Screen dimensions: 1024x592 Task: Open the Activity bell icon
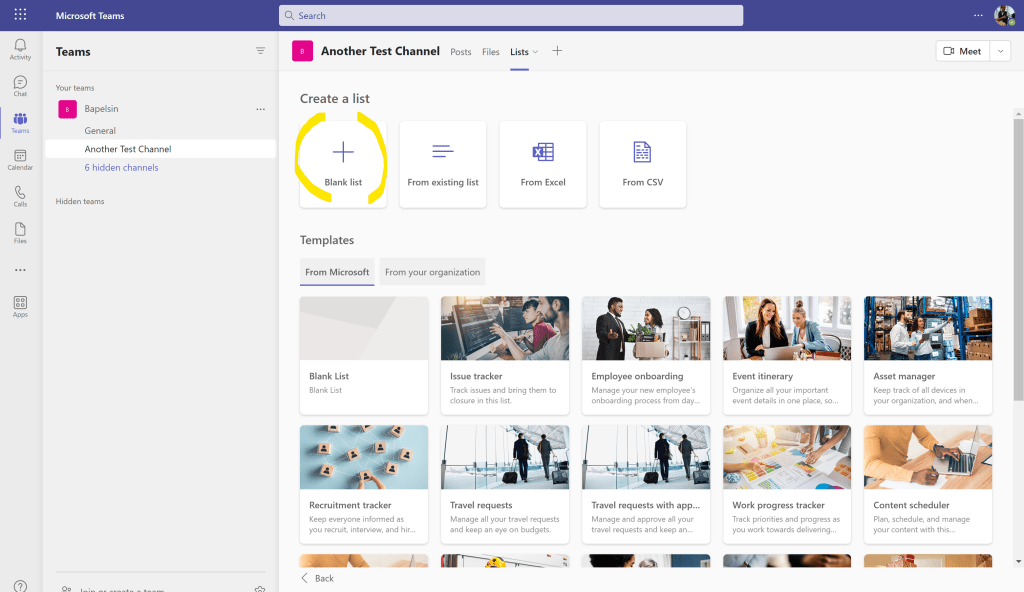[x=20, y=49]
